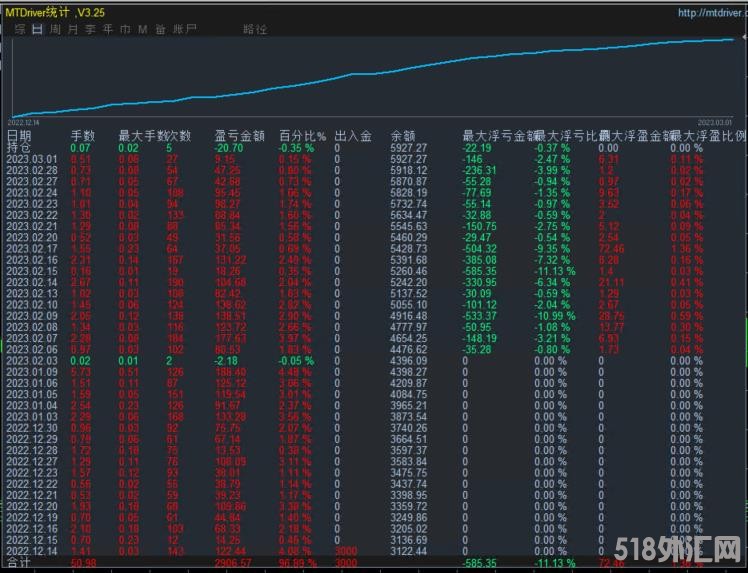748x573 pixels.
Task: Click the -9.35 % floating loss ratio
Action: pos(552,249)
